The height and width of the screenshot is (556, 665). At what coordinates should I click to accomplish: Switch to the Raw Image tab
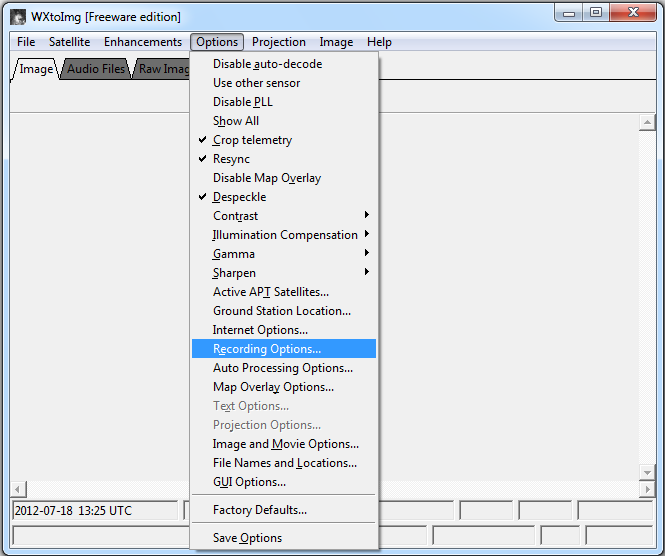[x=163, y=69]
